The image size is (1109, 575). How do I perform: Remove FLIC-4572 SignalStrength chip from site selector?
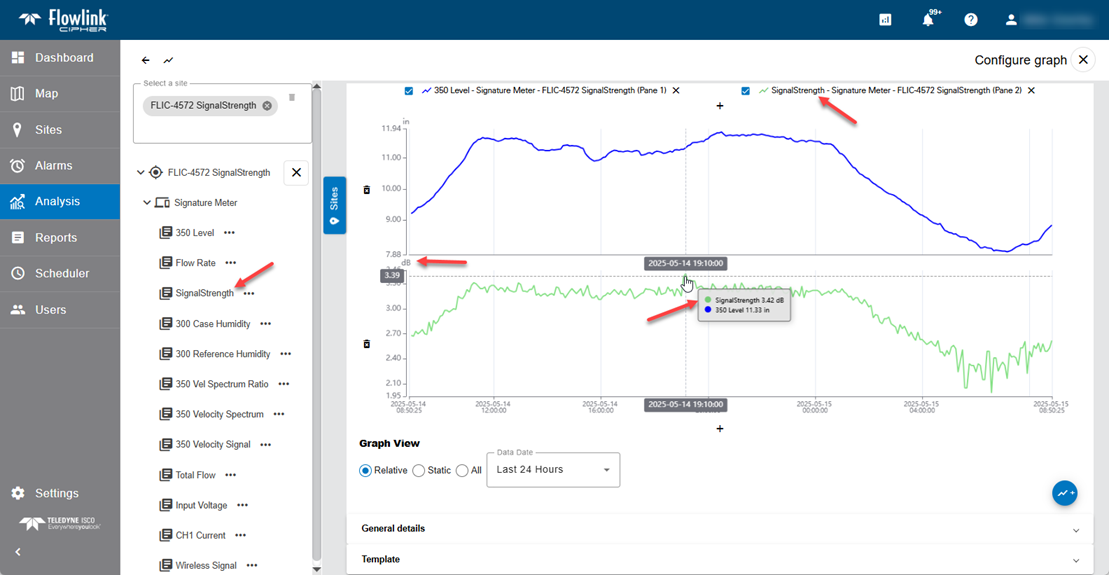pyautogui.click(x=267, y=106)
